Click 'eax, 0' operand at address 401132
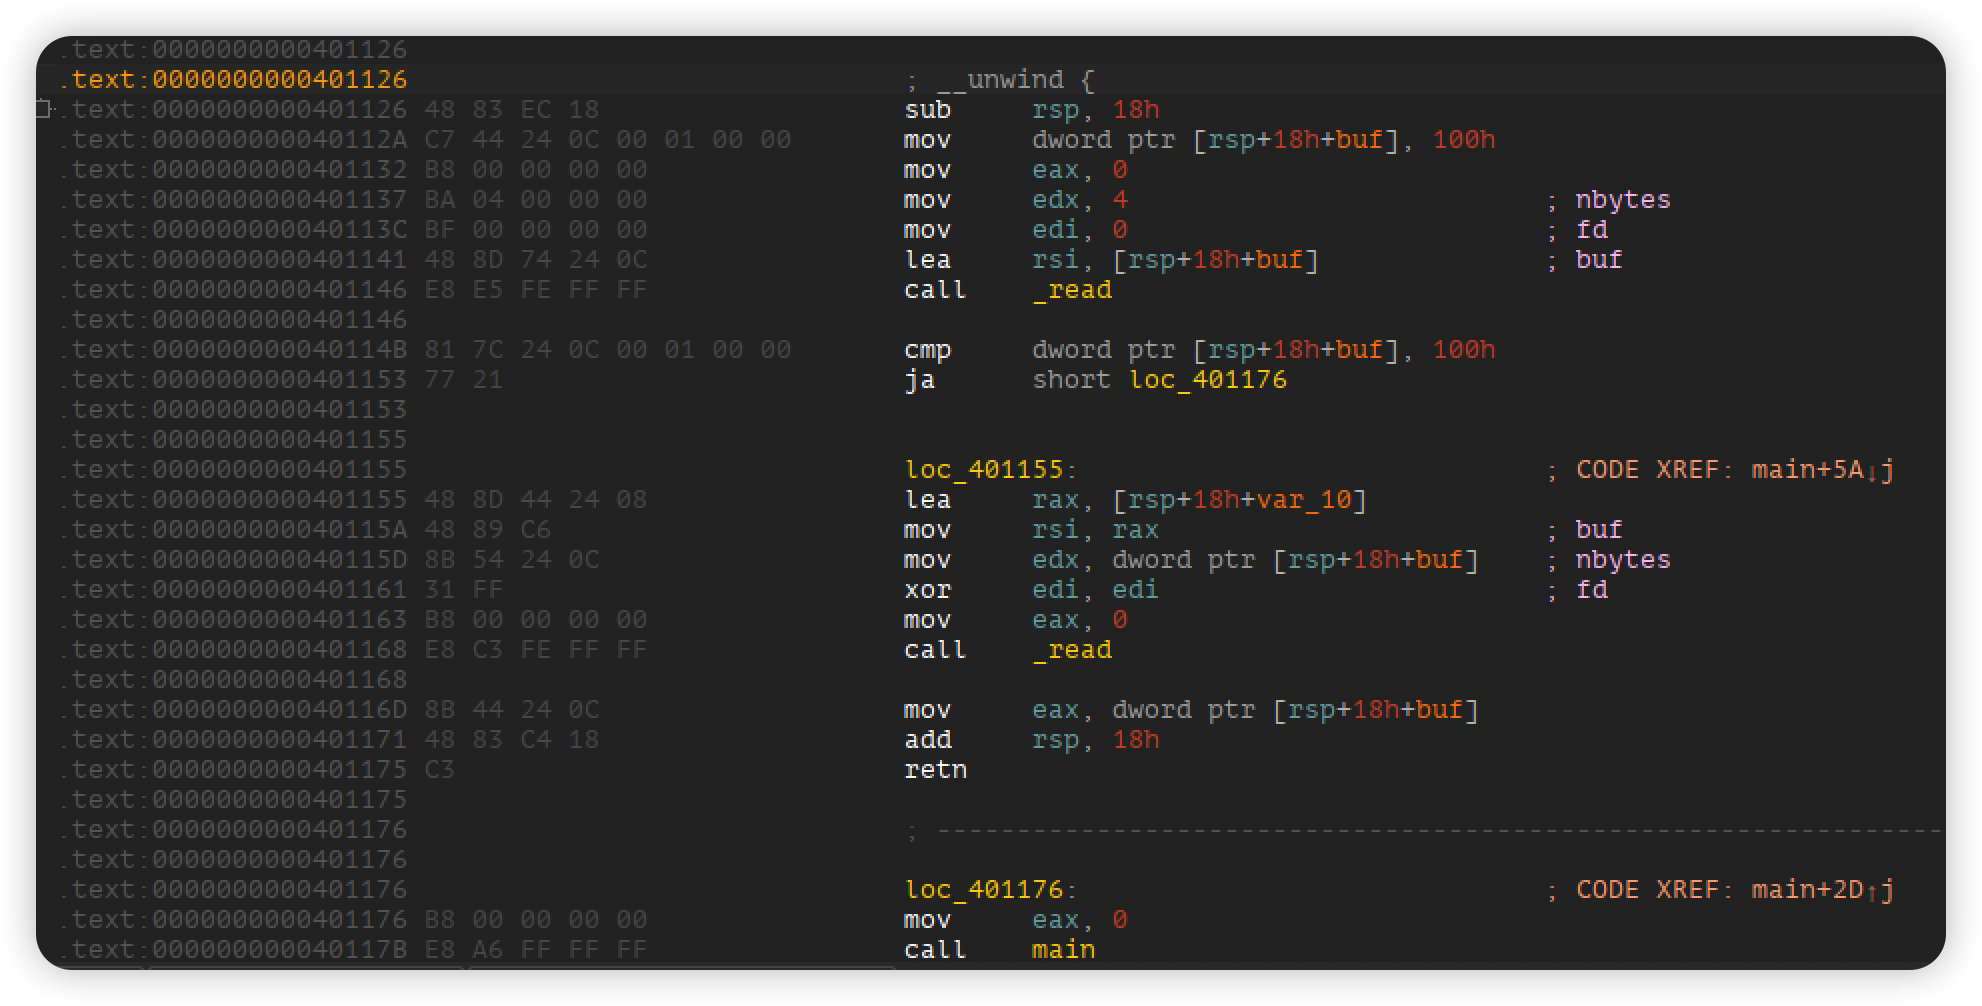The width and height of the screenshot is (1982, 1006). pyautogui.click(x=1080, y=169)
